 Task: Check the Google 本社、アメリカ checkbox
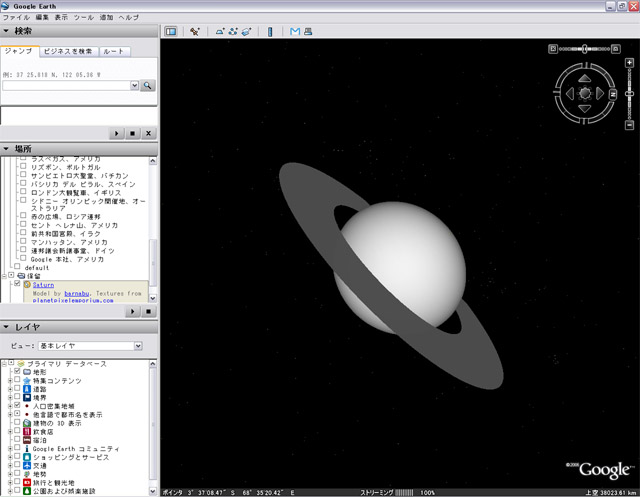pos(23,258)
